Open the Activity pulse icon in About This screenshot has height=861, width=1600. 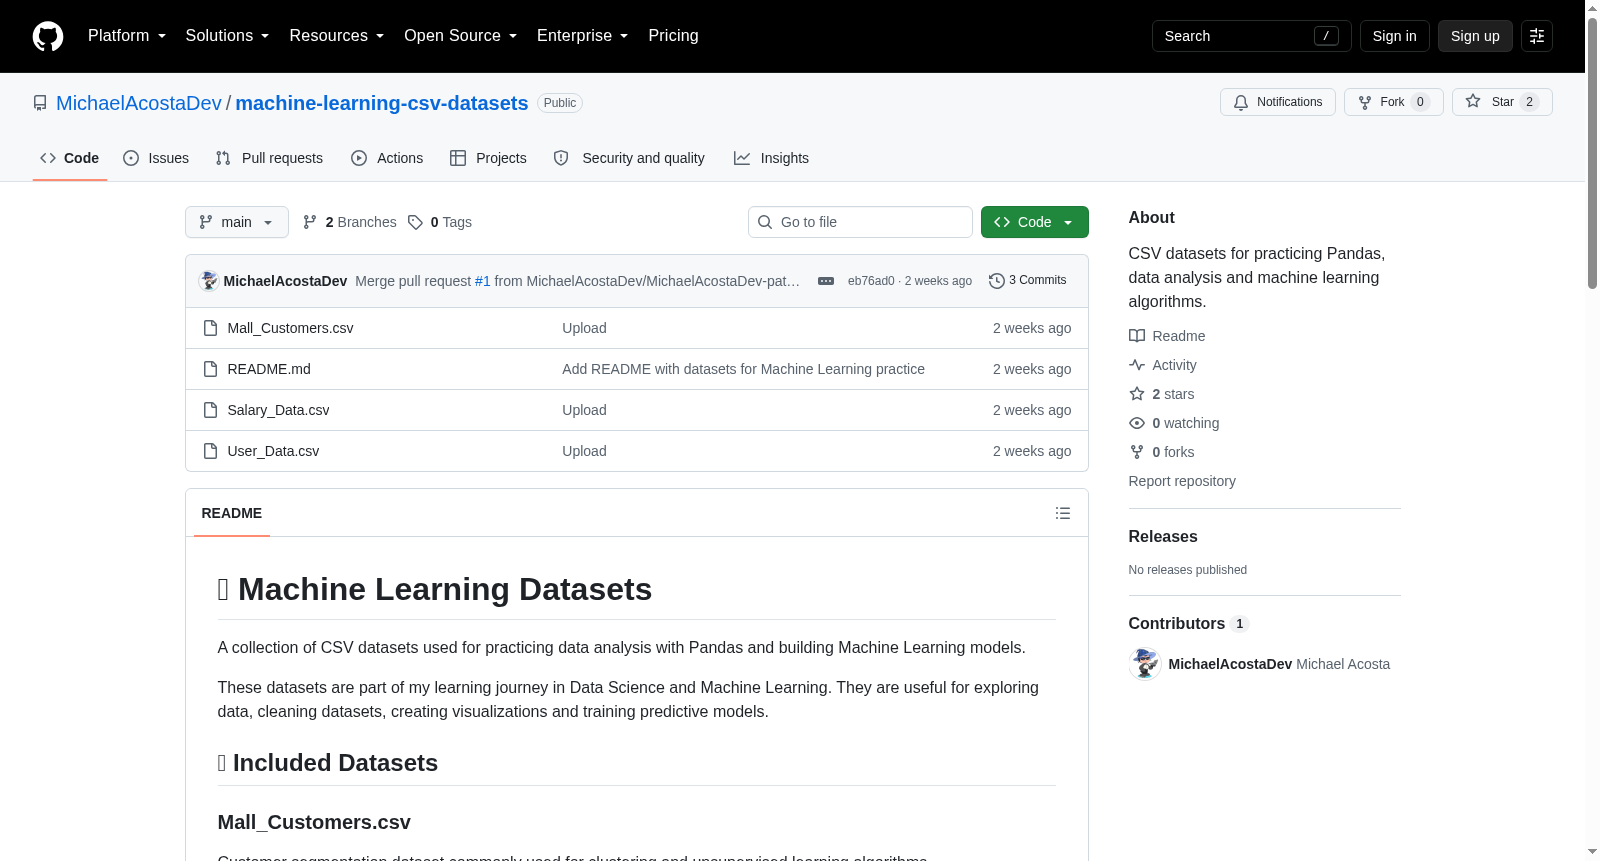pyautogui.click(x=1137, y=365)
